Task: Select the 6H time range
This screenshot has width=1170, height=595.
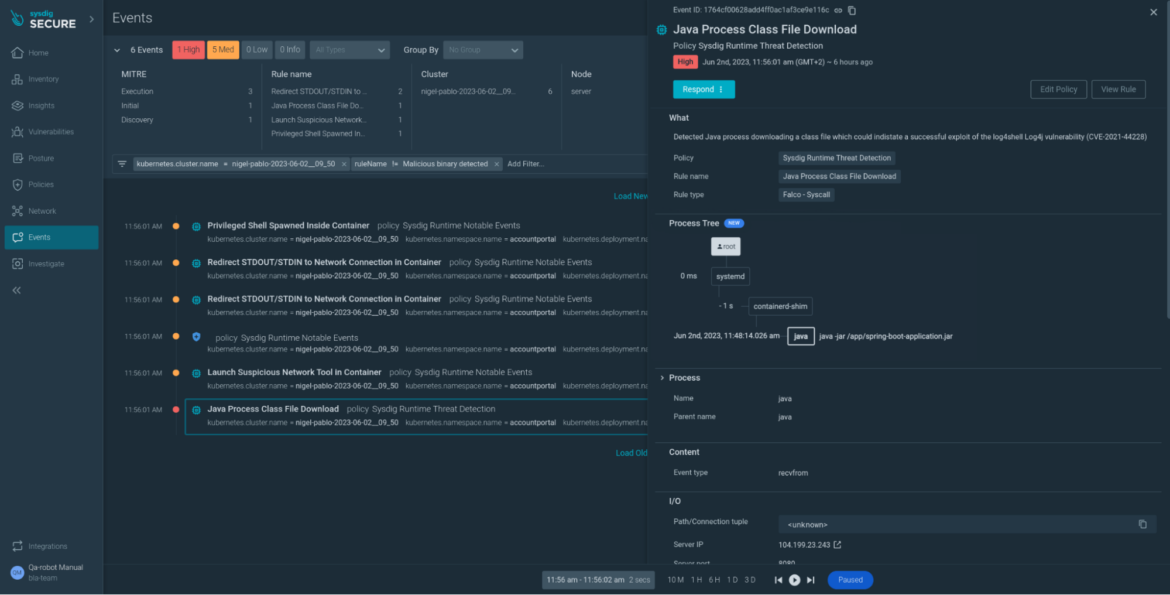Action: point(715,580)
